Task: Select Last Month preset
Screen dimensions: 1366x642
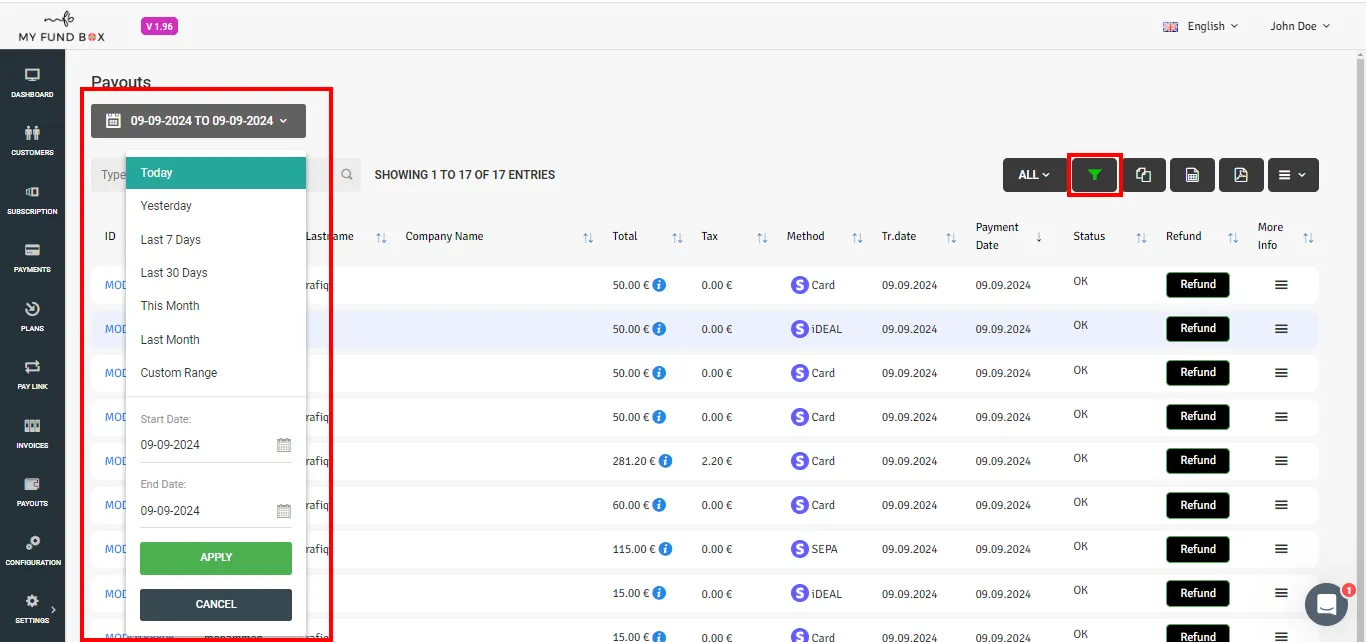Action: click(x=216, y=340)
